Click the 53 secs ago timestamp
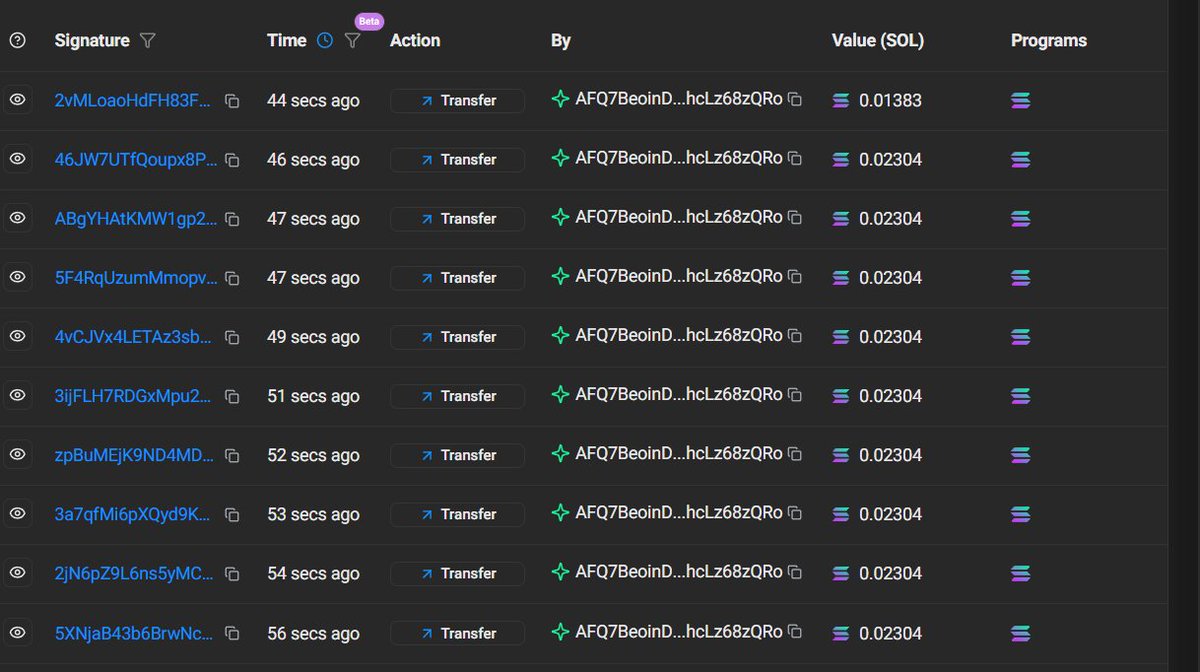Image resolution: width=1200 pixels, height=672 pixels. pos(313,514)
